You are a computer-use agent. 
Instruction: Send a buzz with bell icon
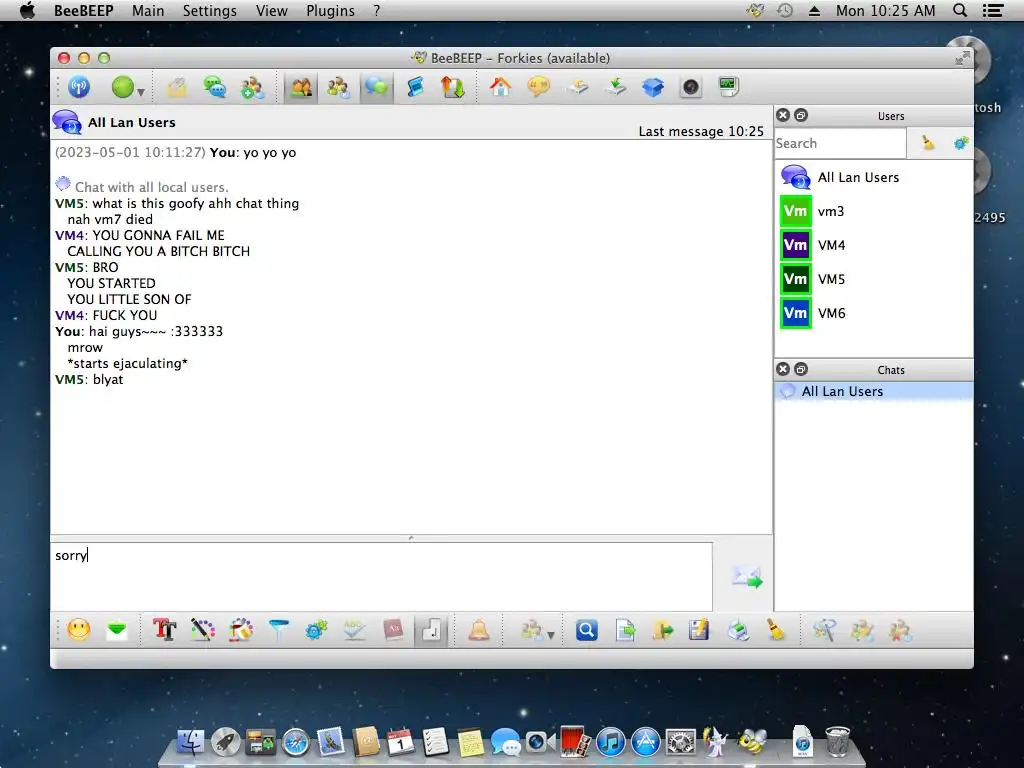click(479, 630)
